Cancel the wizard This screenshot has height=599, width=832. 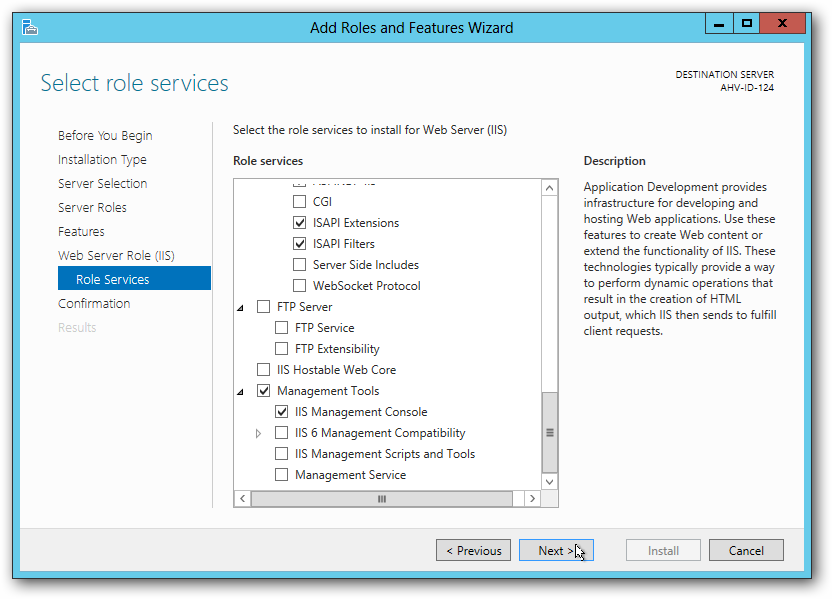coord(746,550)
